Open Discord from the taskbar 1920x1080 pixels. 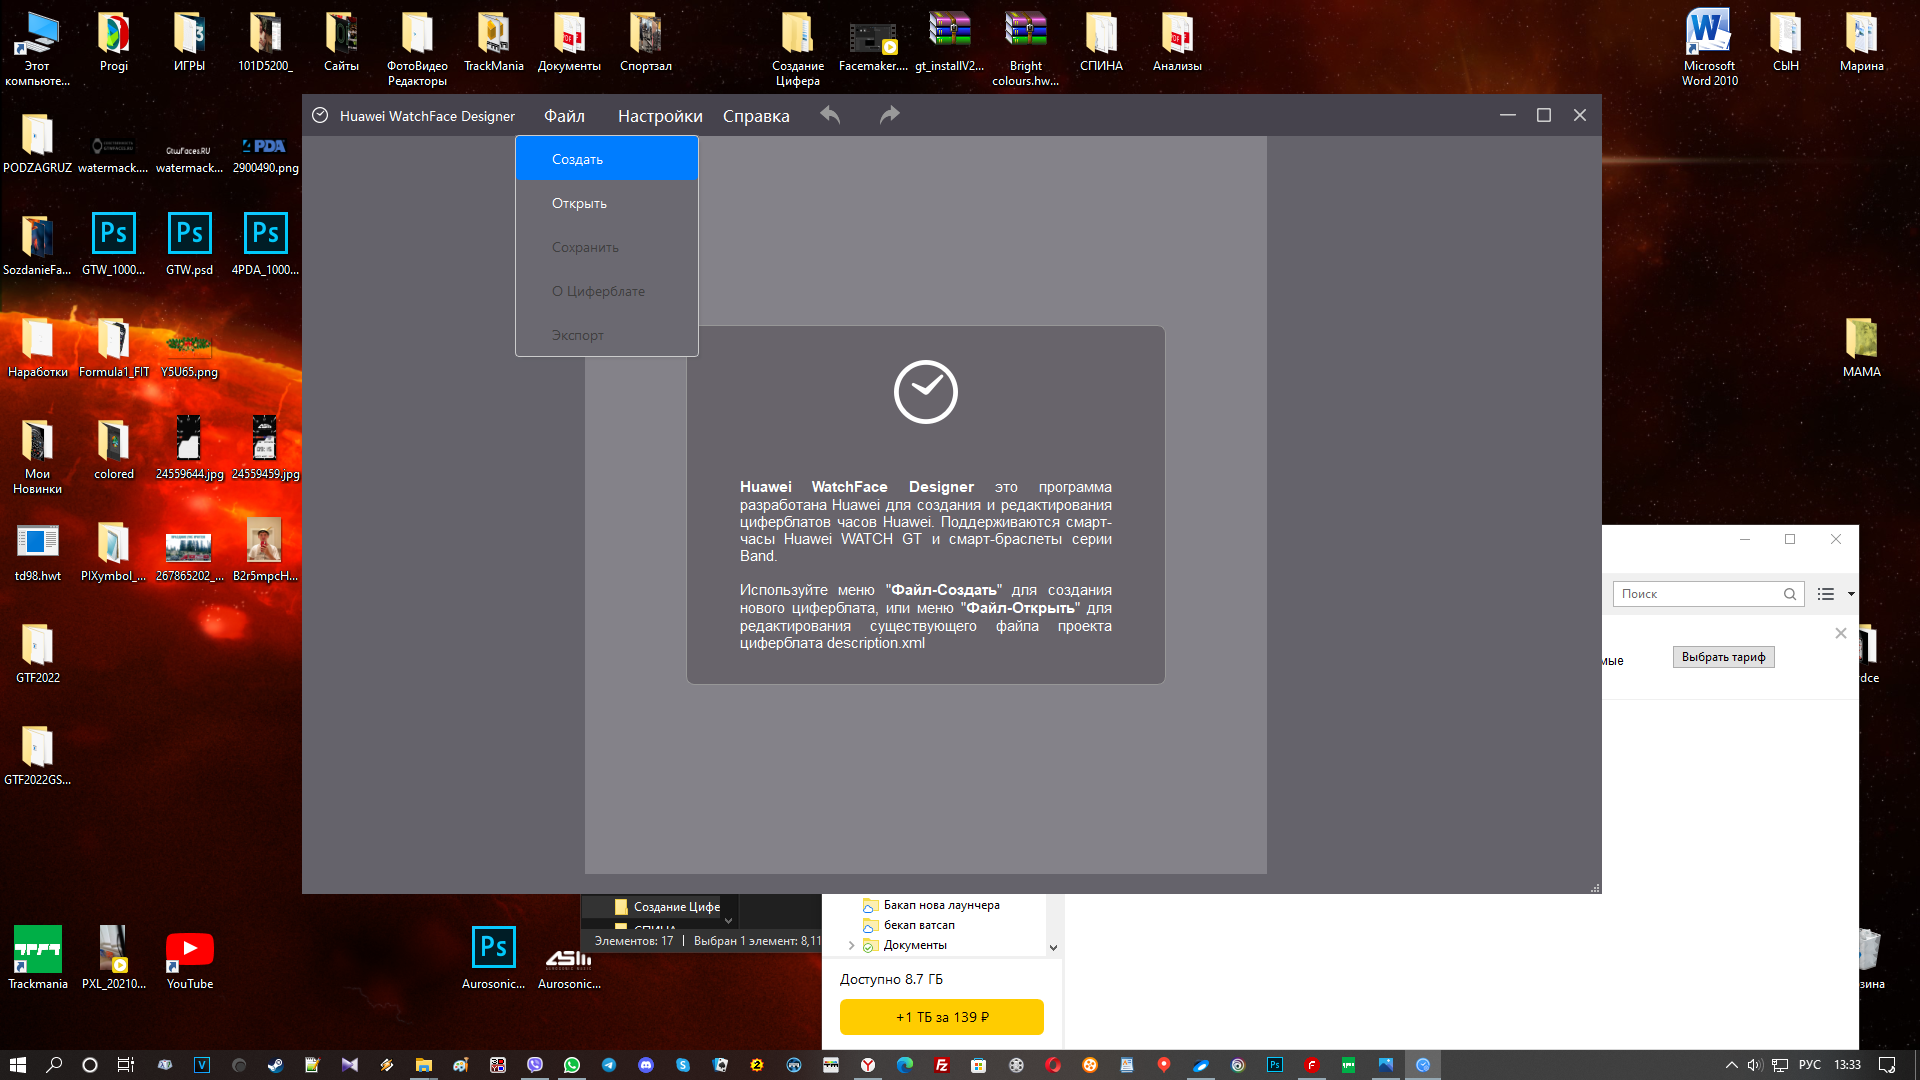click(646, 1065)
